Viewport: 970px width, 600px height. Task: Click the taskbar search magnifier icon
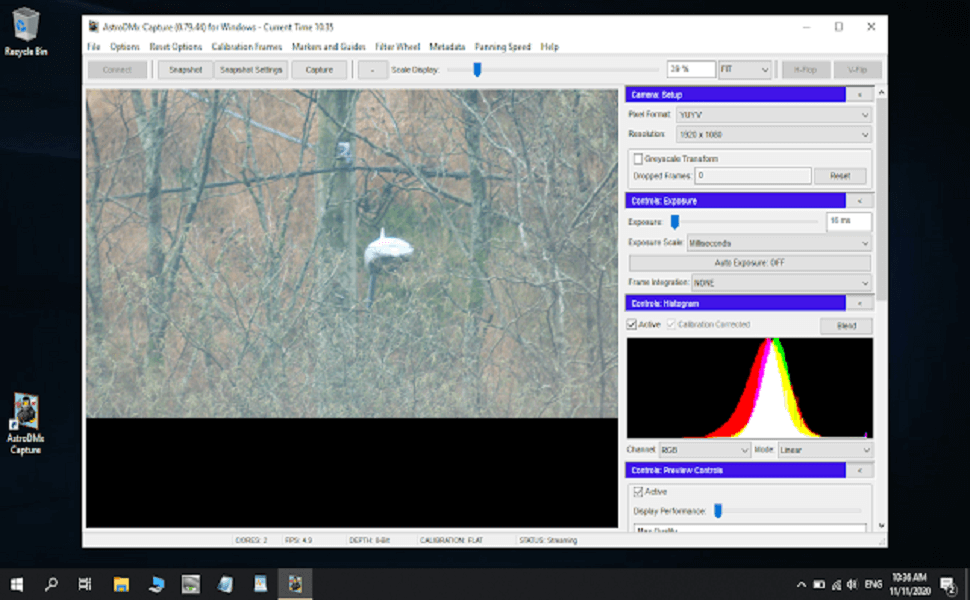(x=51, y=584)
